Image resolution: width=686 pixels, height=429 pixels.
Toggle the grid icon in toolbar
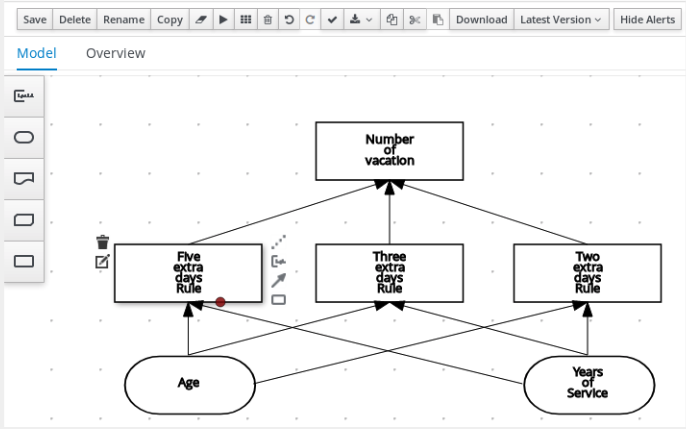coord(245,20)
